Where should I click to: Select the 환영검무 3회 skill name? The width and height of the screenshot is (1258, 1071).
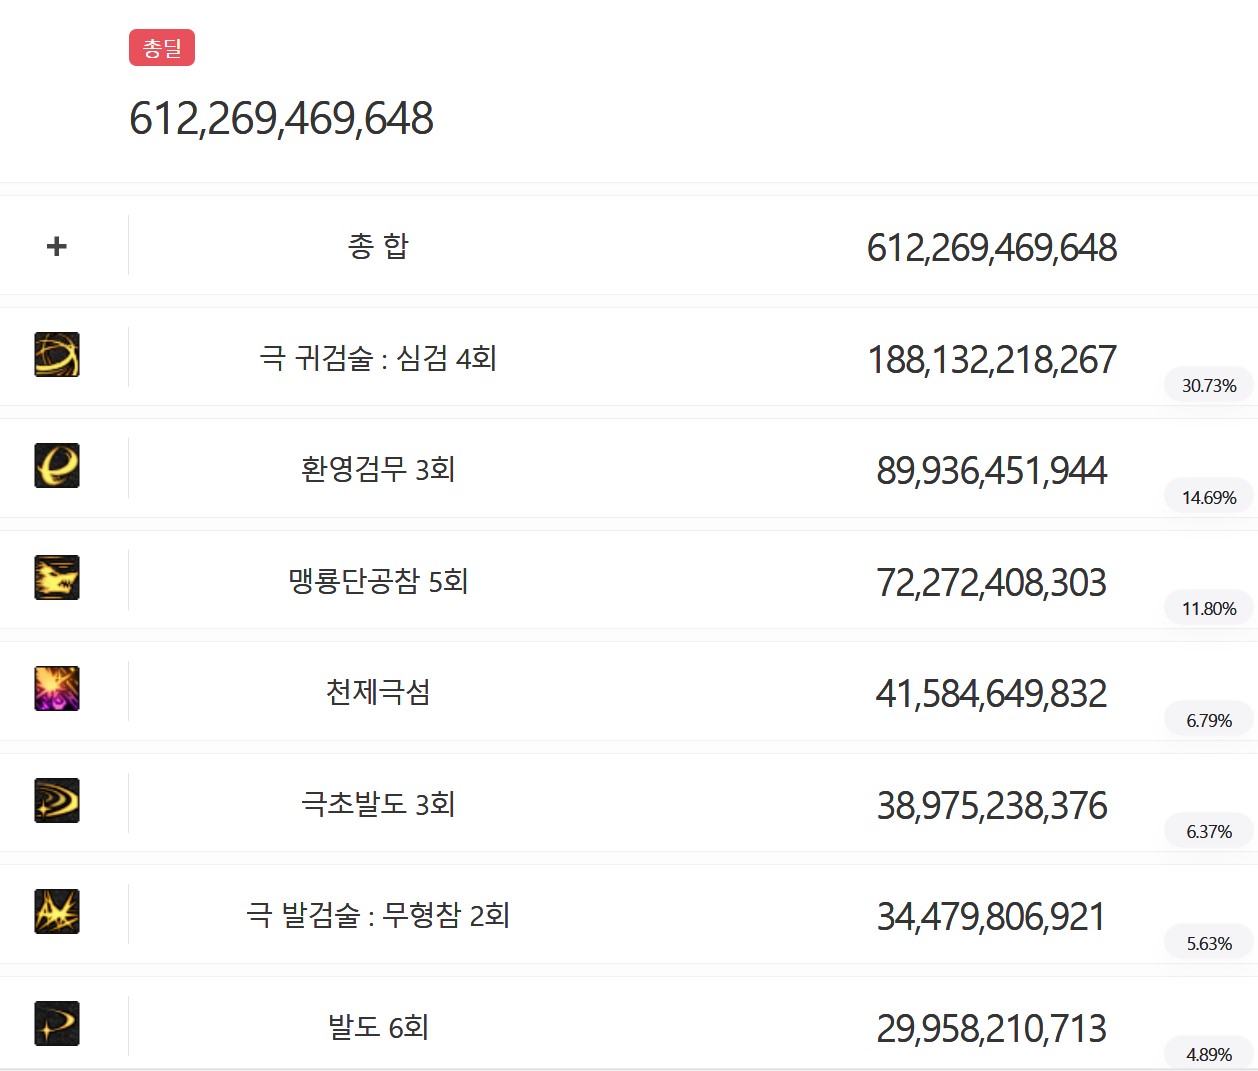(x=378, y=469)
